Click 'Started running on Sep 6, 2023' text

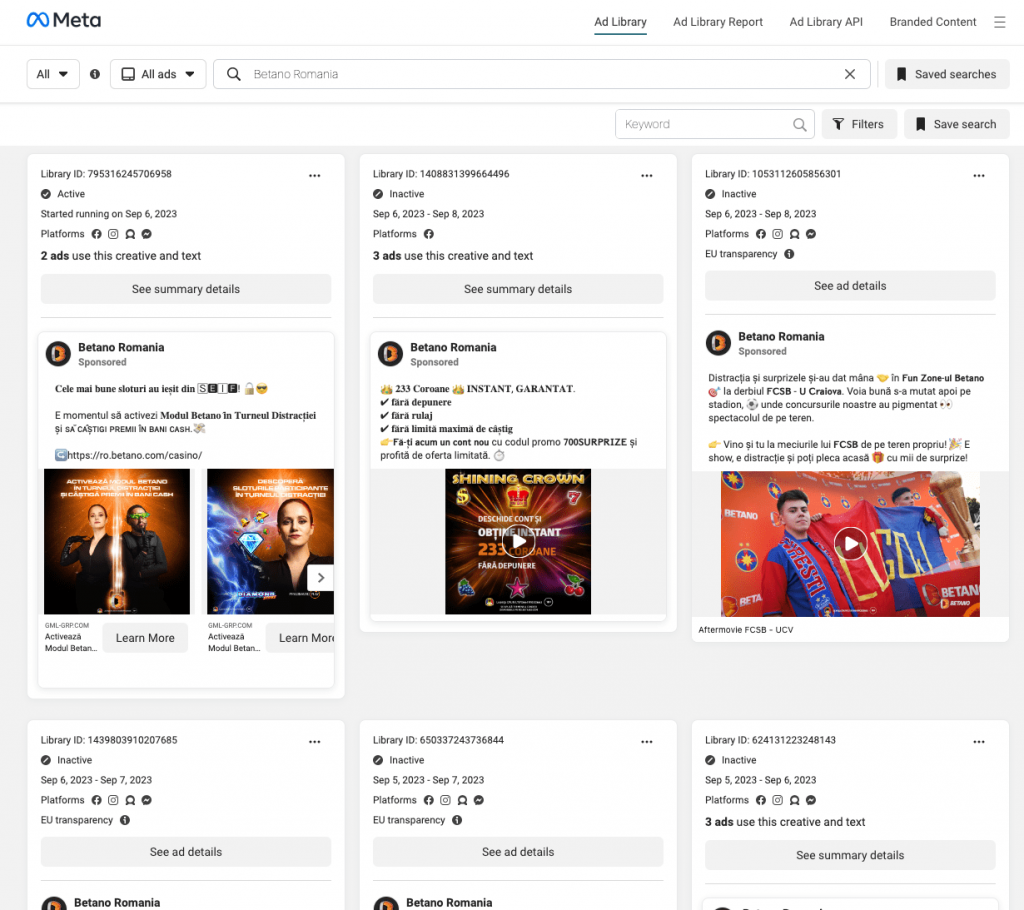point(108,214)
